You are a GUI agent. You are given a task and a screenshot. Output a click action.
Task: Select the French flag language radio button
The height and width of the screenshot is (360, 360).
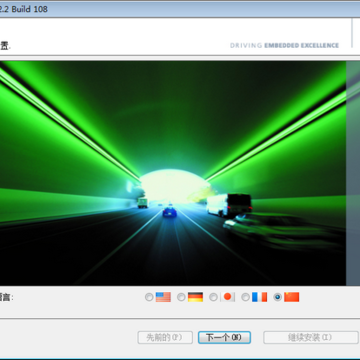point(245,297)
